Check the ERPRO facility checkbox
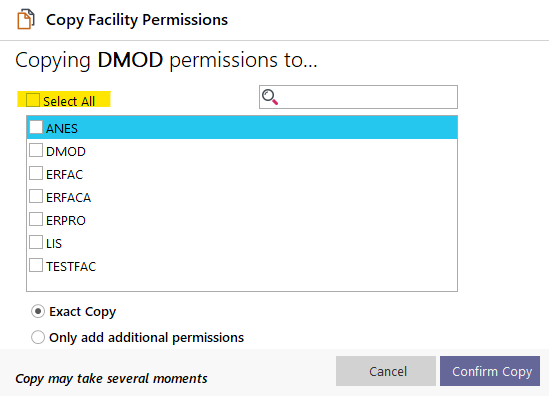This screenshot has width=549, height=396. pos(36,219)
